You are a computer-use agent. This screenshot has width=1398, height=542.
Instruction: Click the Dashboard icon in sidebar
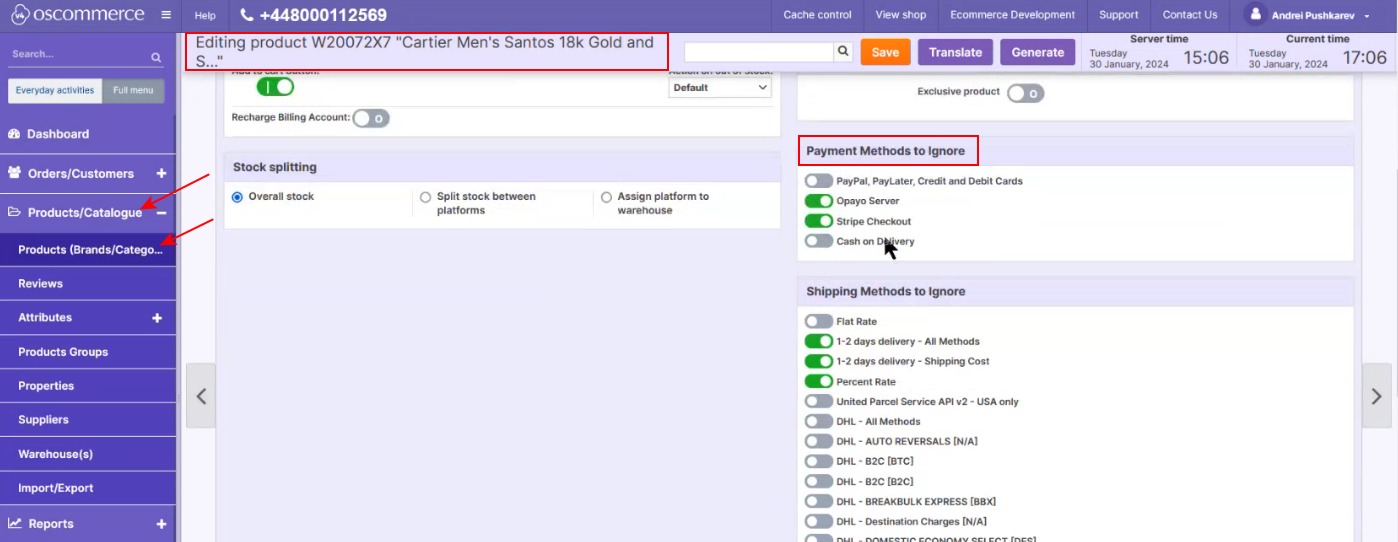pos(14,134)
